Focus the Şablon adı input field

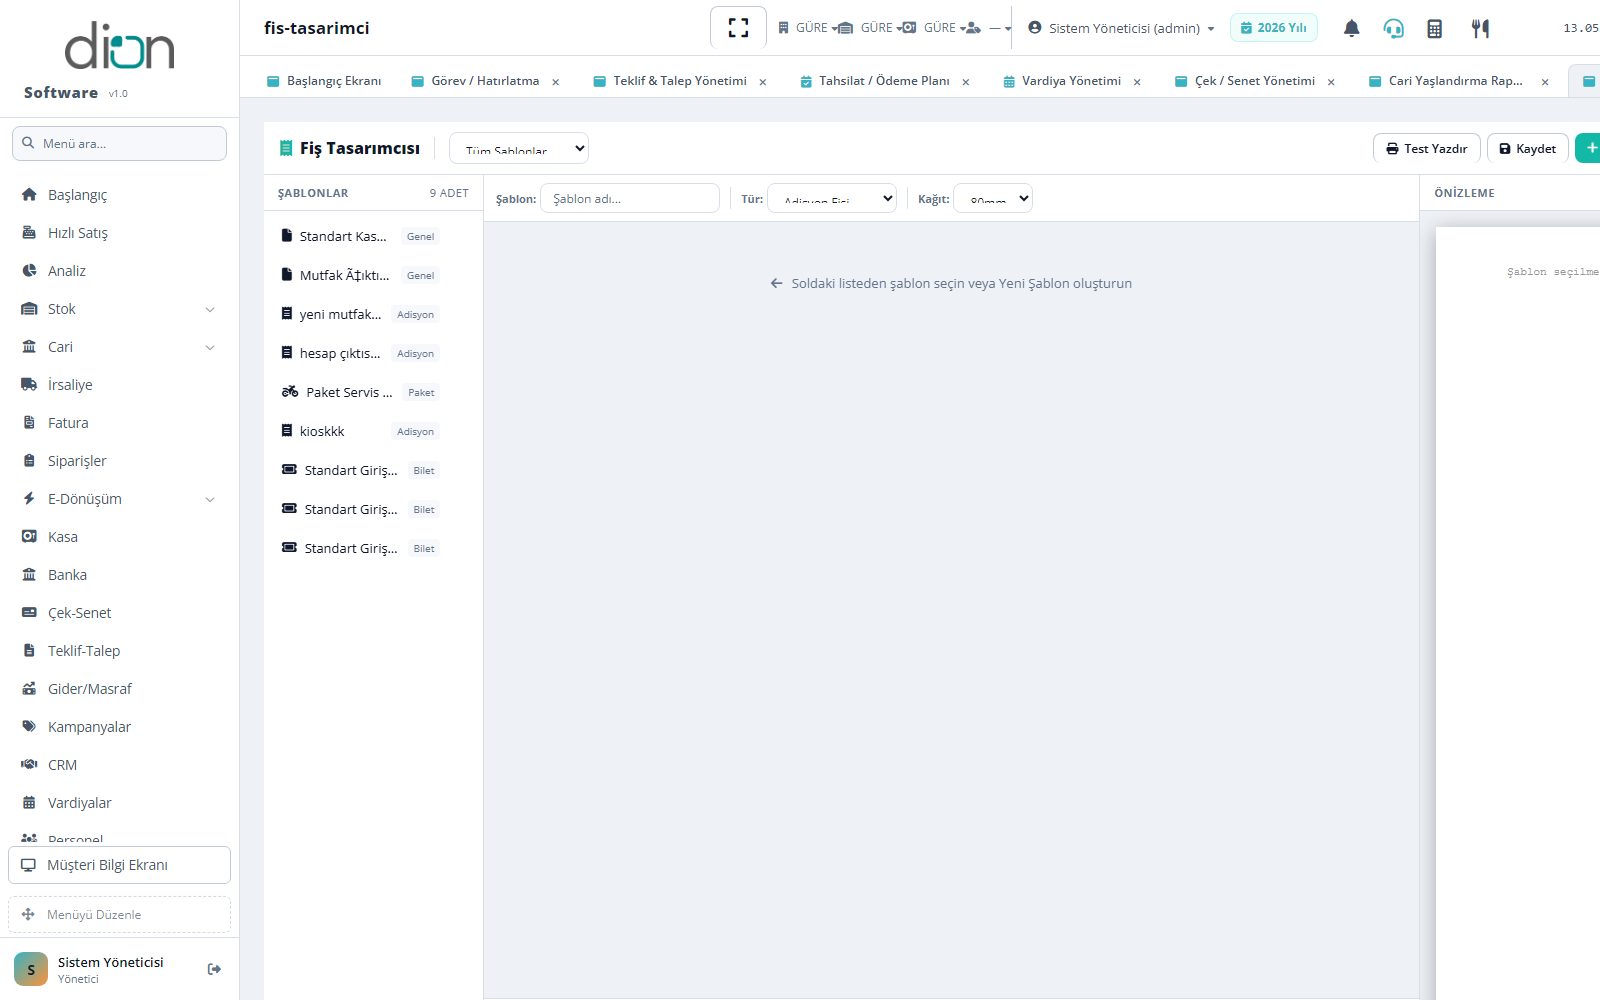630,198
